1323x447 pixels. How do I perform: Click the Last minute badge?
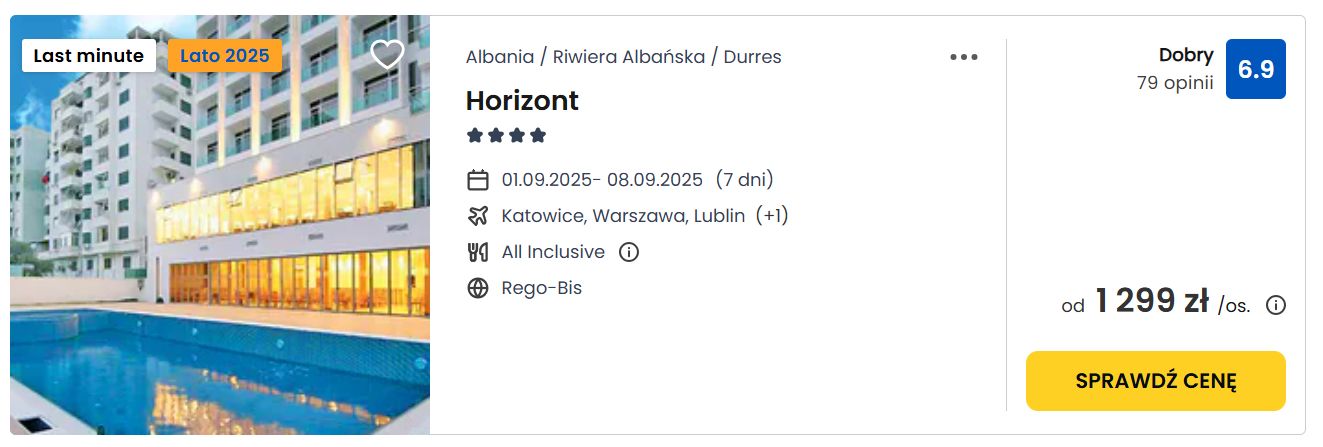click(88, 56)
